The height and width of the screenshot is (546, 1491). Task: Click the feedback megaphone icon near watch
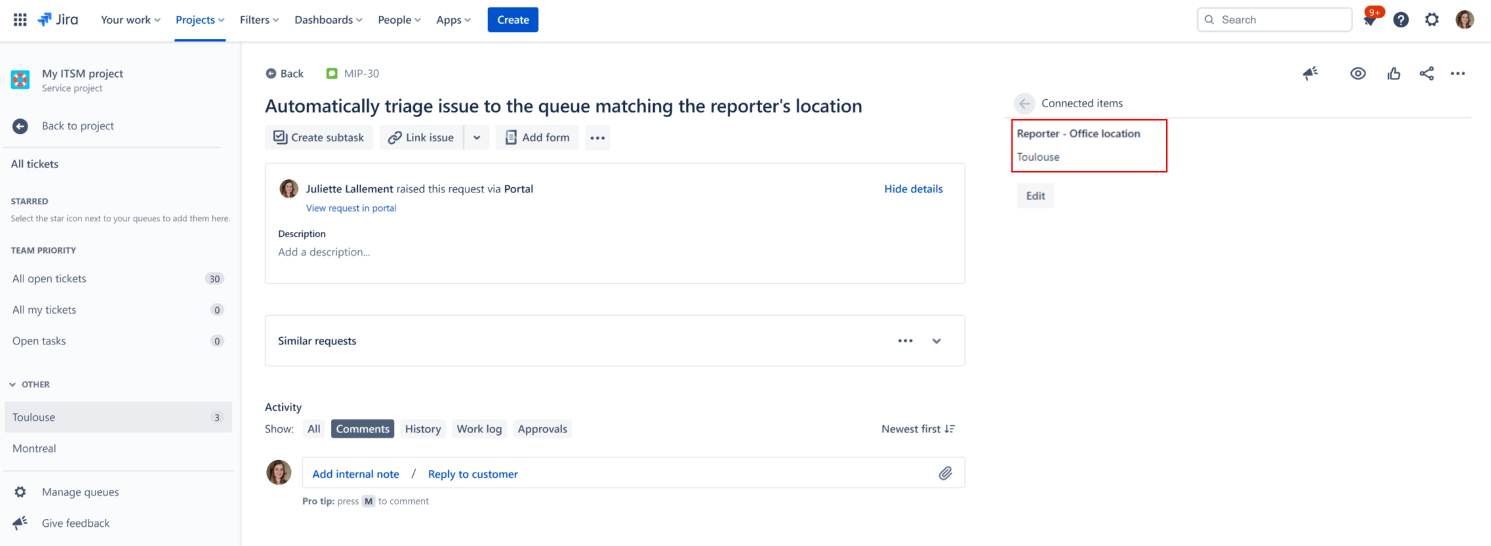[x=1310, y=74]
